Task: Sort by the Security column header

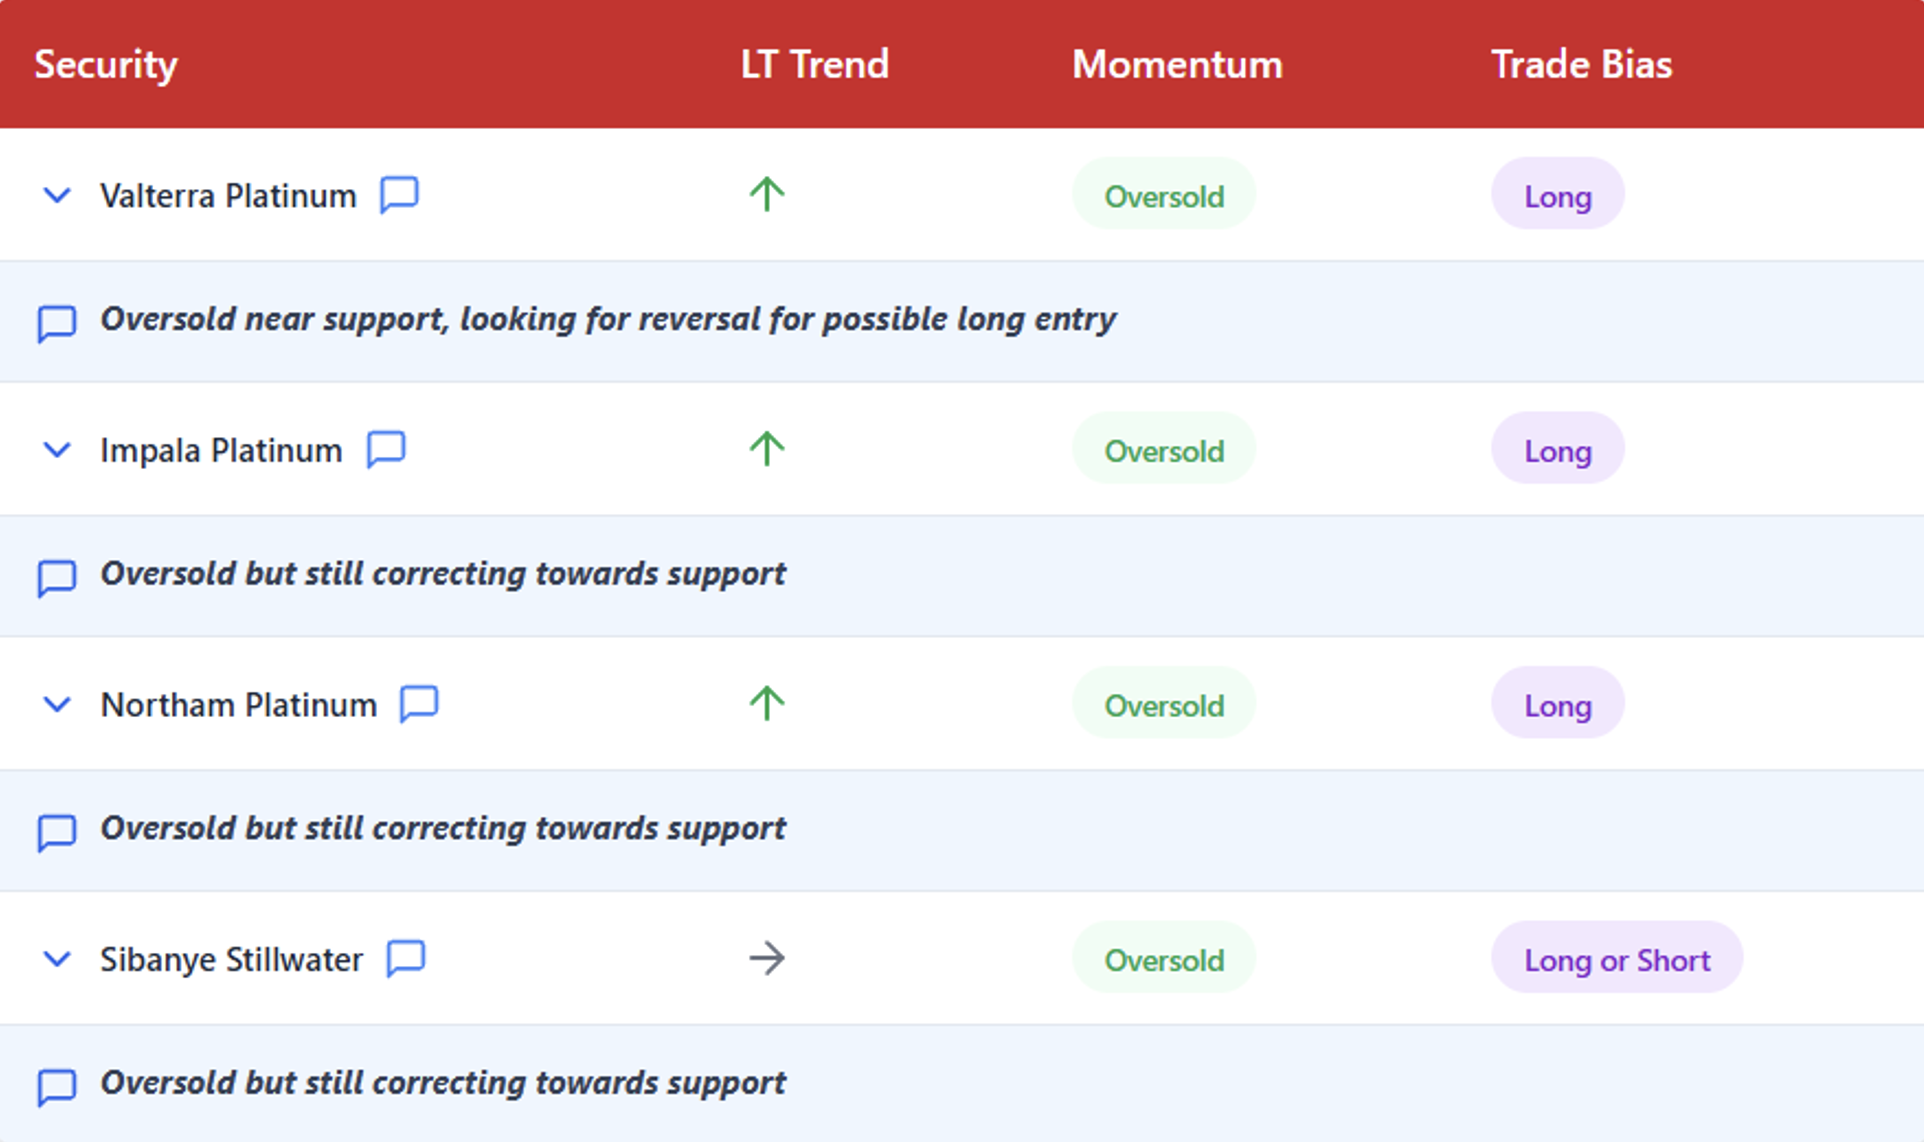Action: click(106, 64)
